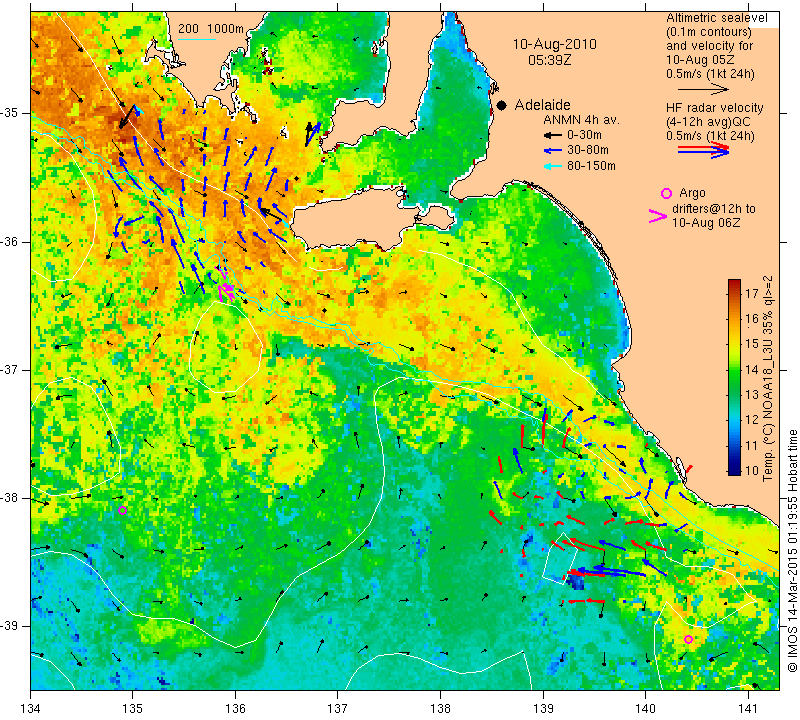Click the 05:39Z time label
Image resolution: width=800 pixels, height=720 pixels.
tap(549, 60)
